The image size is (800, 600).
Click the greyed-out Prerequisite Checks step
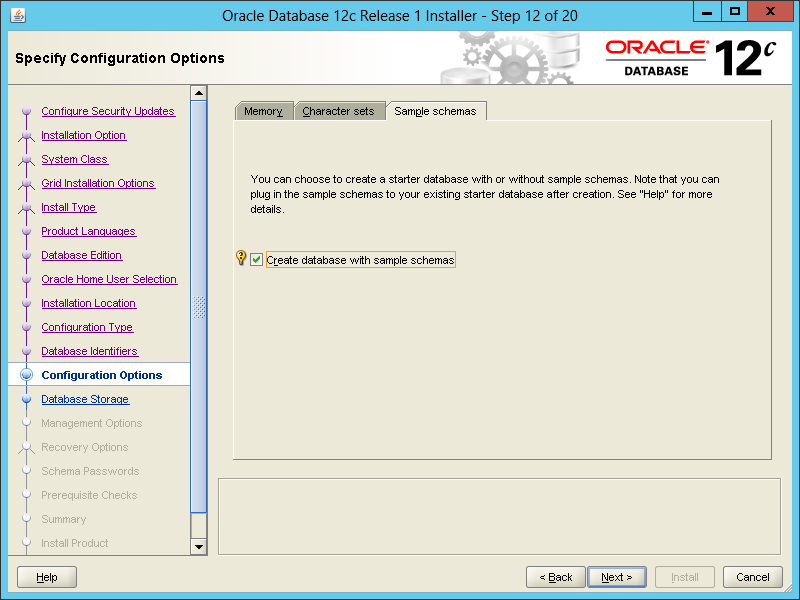[89, 495]
